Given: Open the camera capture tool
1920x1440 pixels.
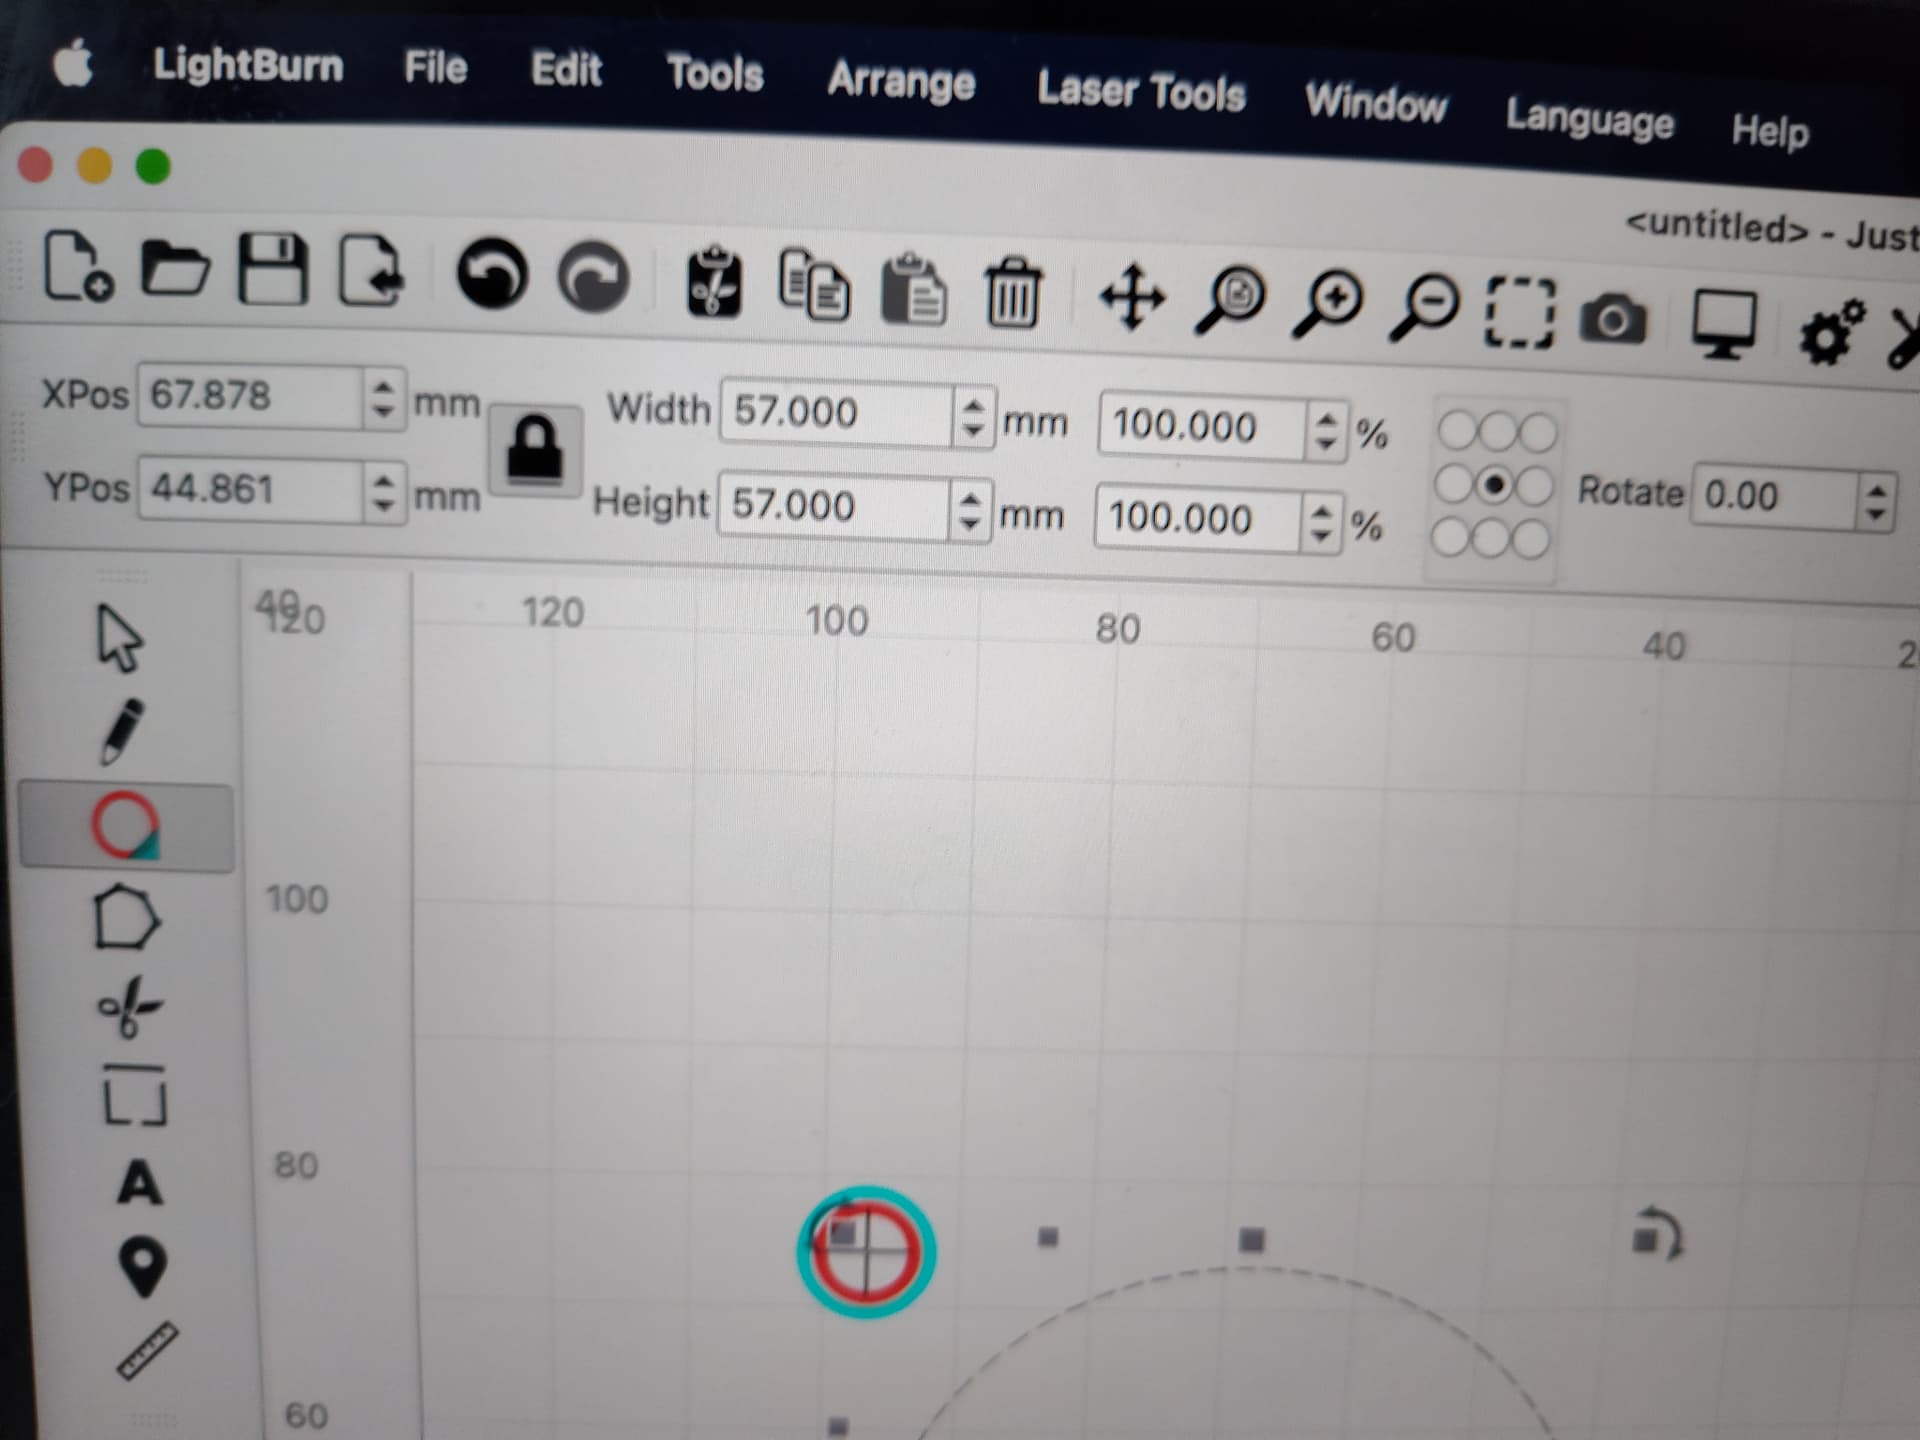Looking at the screenshot, I should pos(1612,320).
